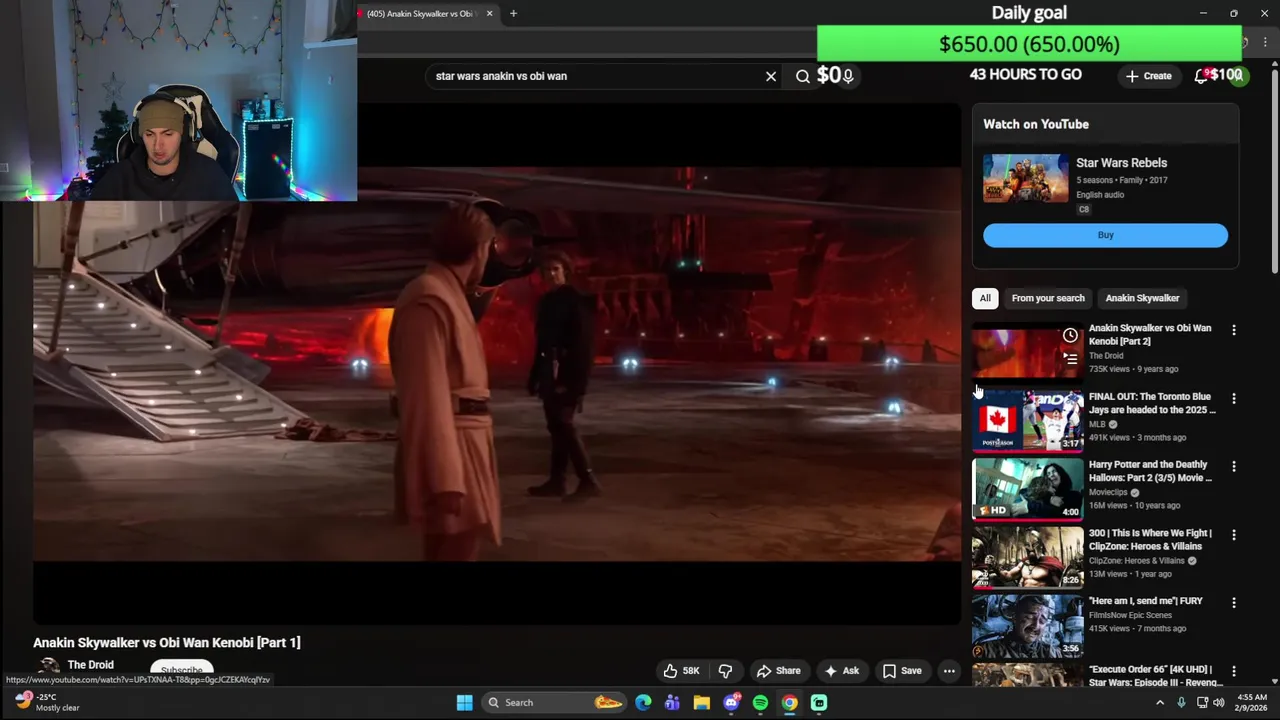Viewport: 1280px width, 720px height.
Task: Select the Anakin Skywalker filter chip
Action: (x=1142, y=298)
